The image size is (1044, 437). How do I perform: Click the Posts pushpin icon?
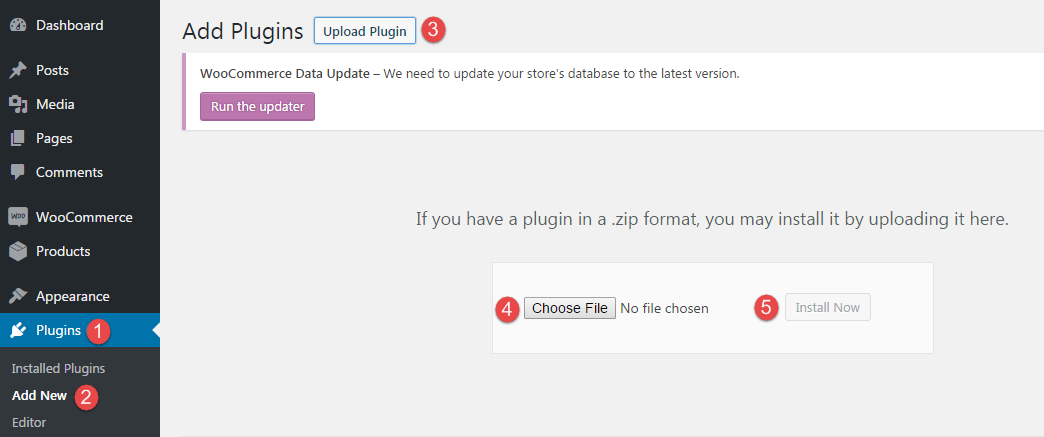18,70
